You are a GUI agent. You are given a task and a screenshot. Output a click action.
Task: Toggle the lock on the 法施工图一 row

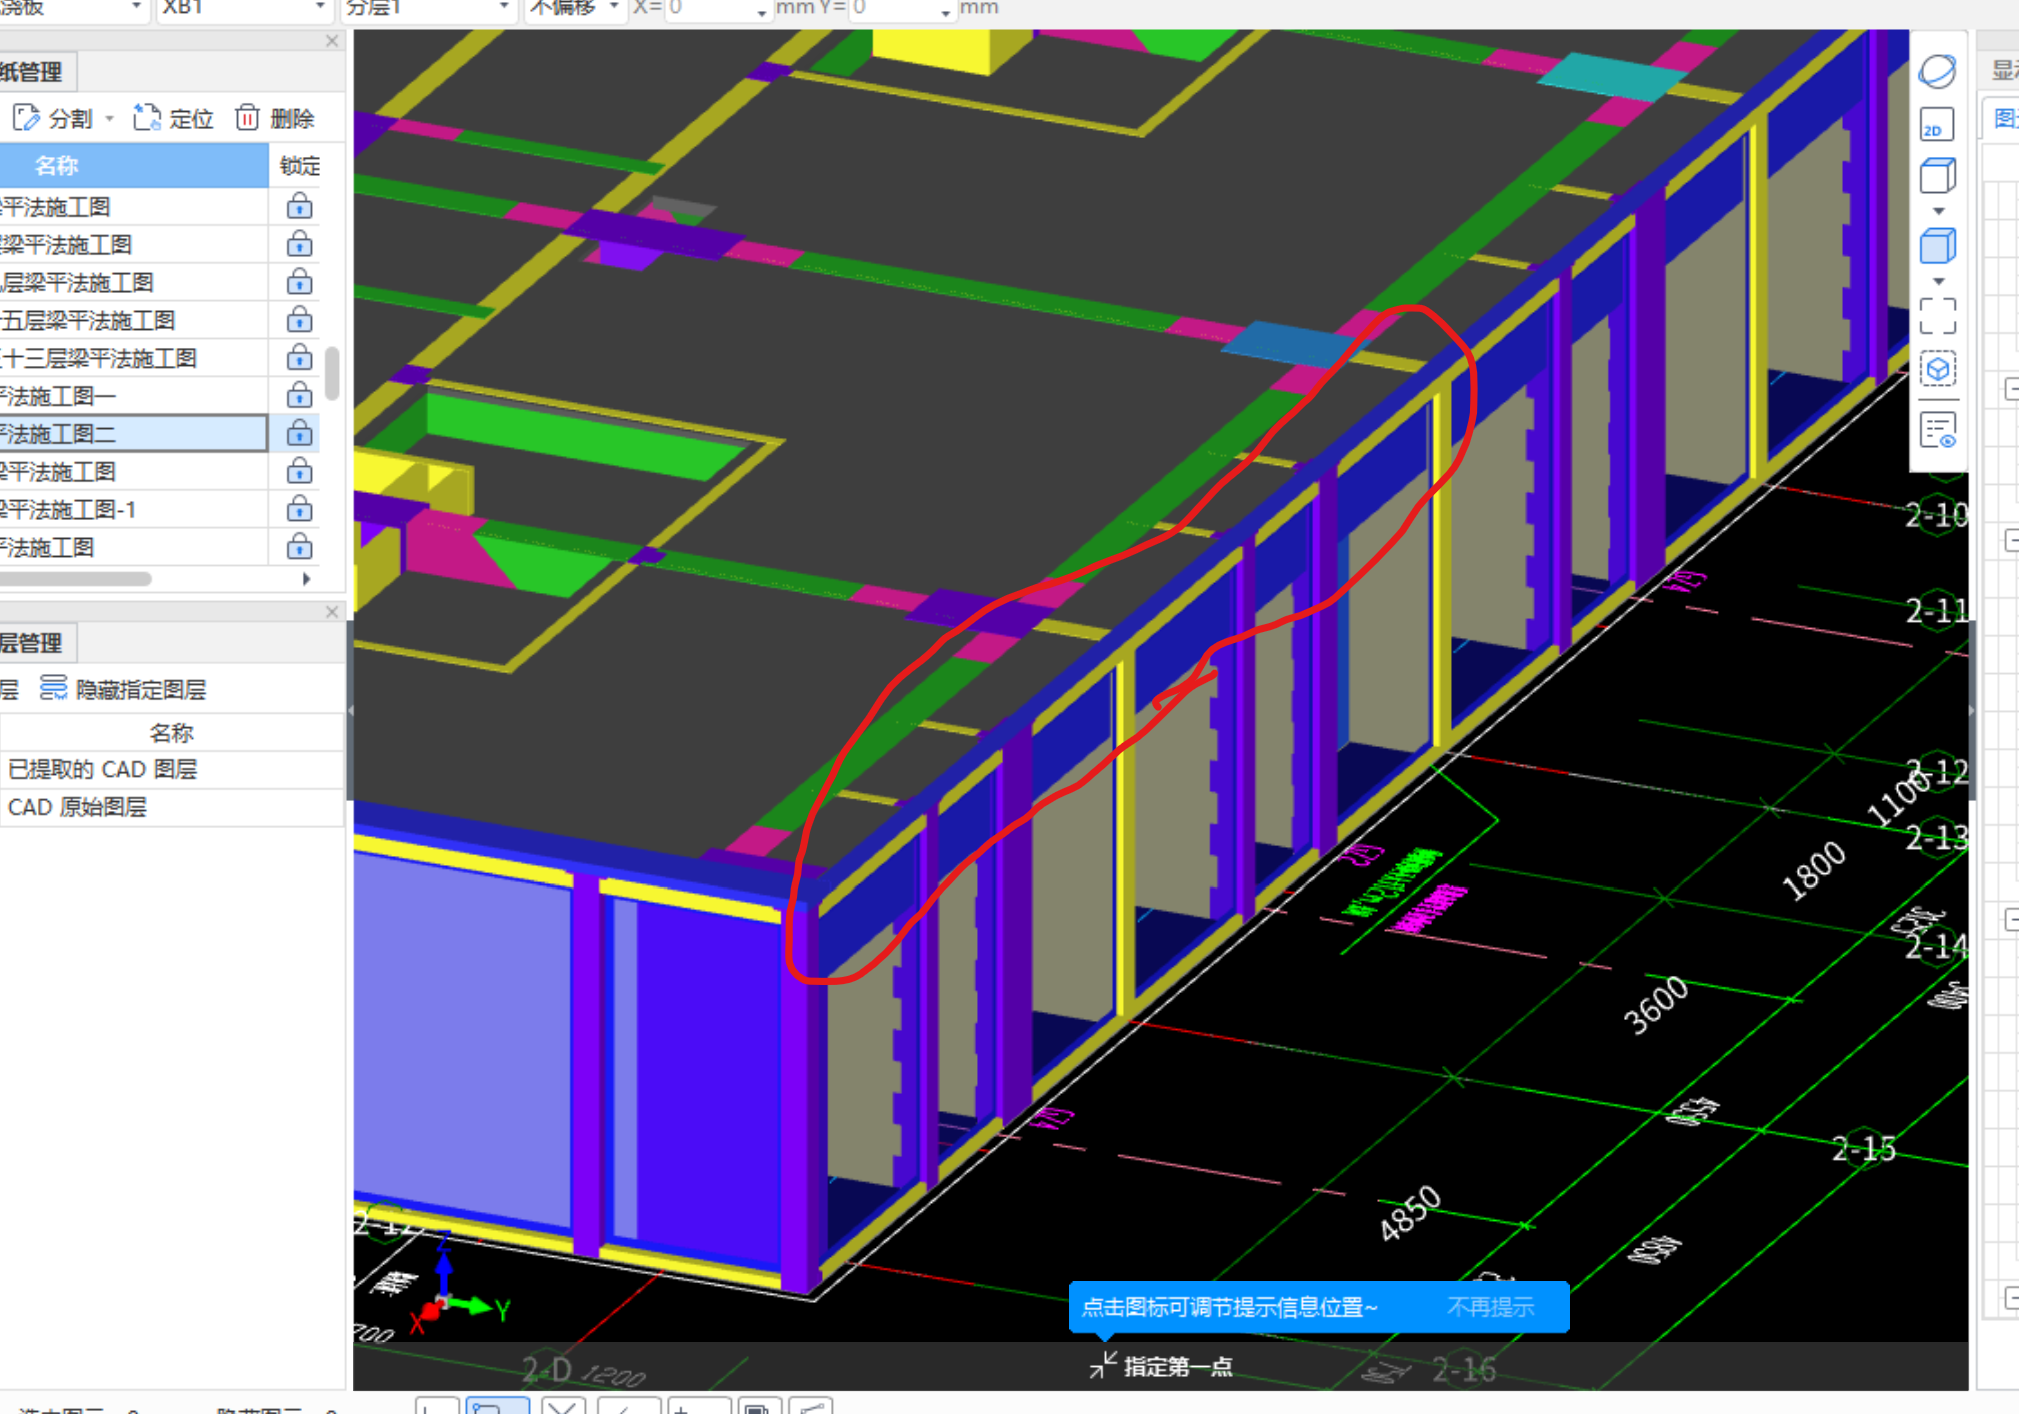coord(299,396)
